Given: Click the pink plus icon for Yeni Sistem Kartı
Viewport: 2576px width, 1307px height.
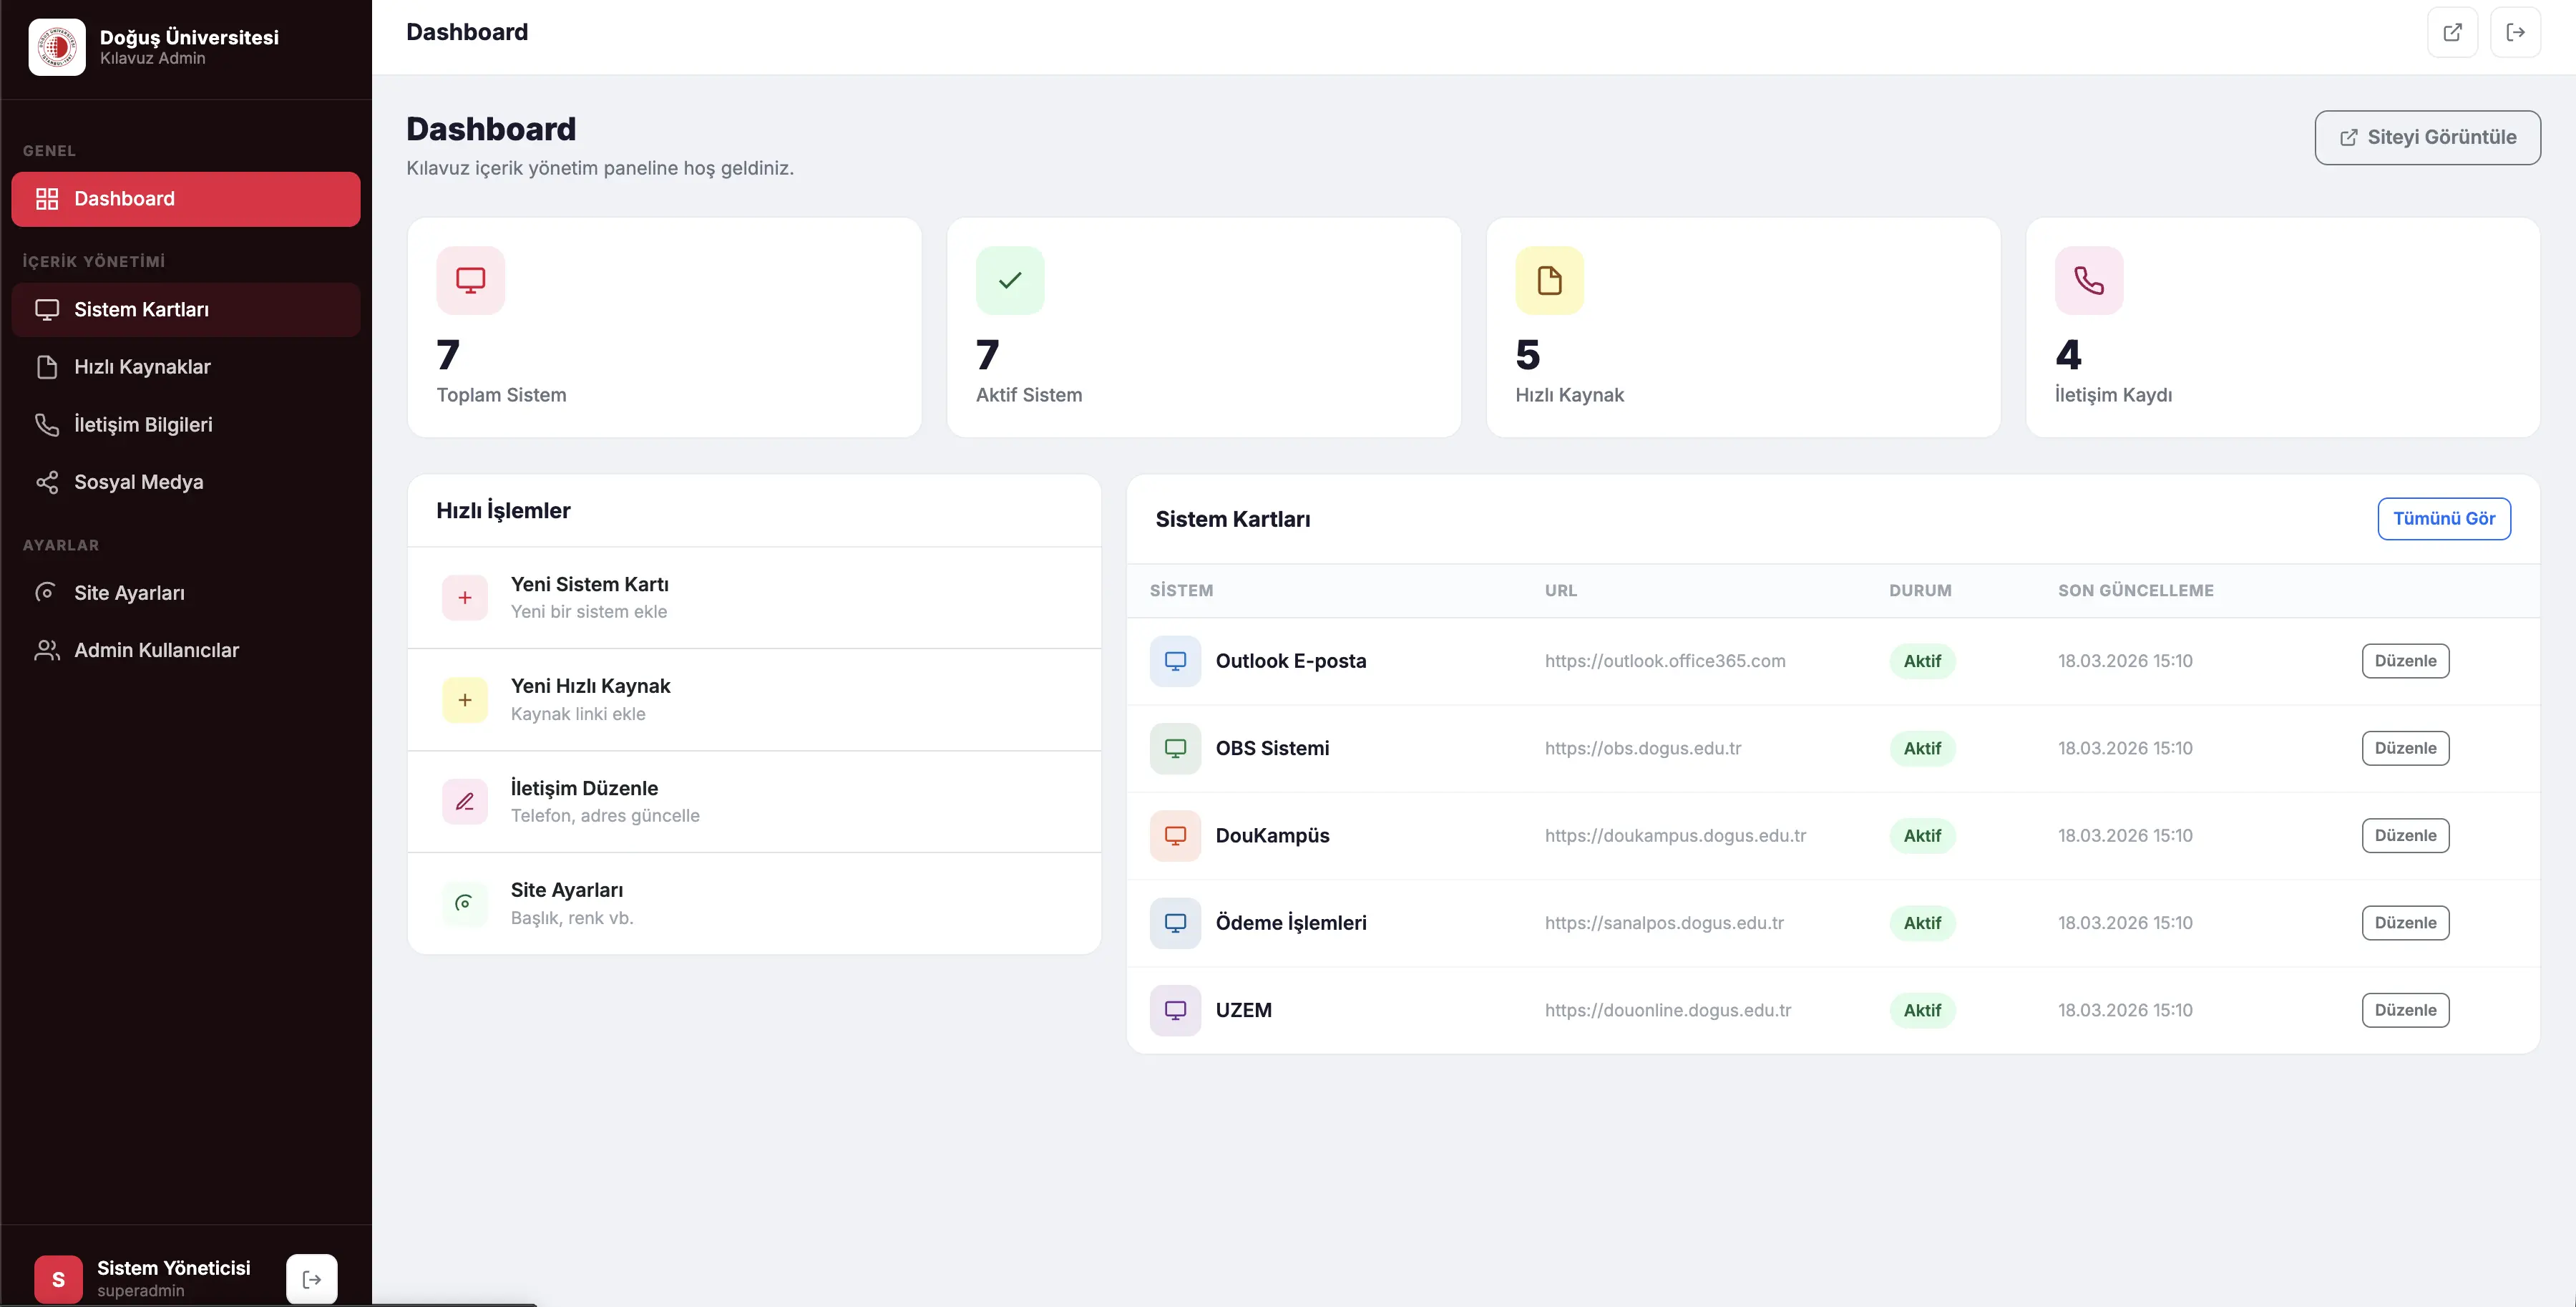Looking at the screenshot, I should click(465, 597).
